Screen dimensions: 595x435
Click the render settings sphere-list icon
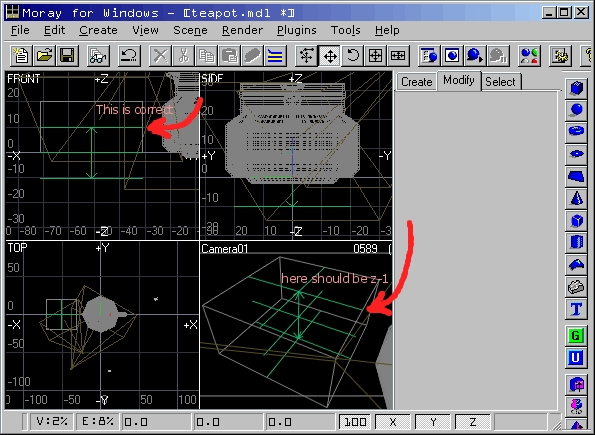click(429, 56)
